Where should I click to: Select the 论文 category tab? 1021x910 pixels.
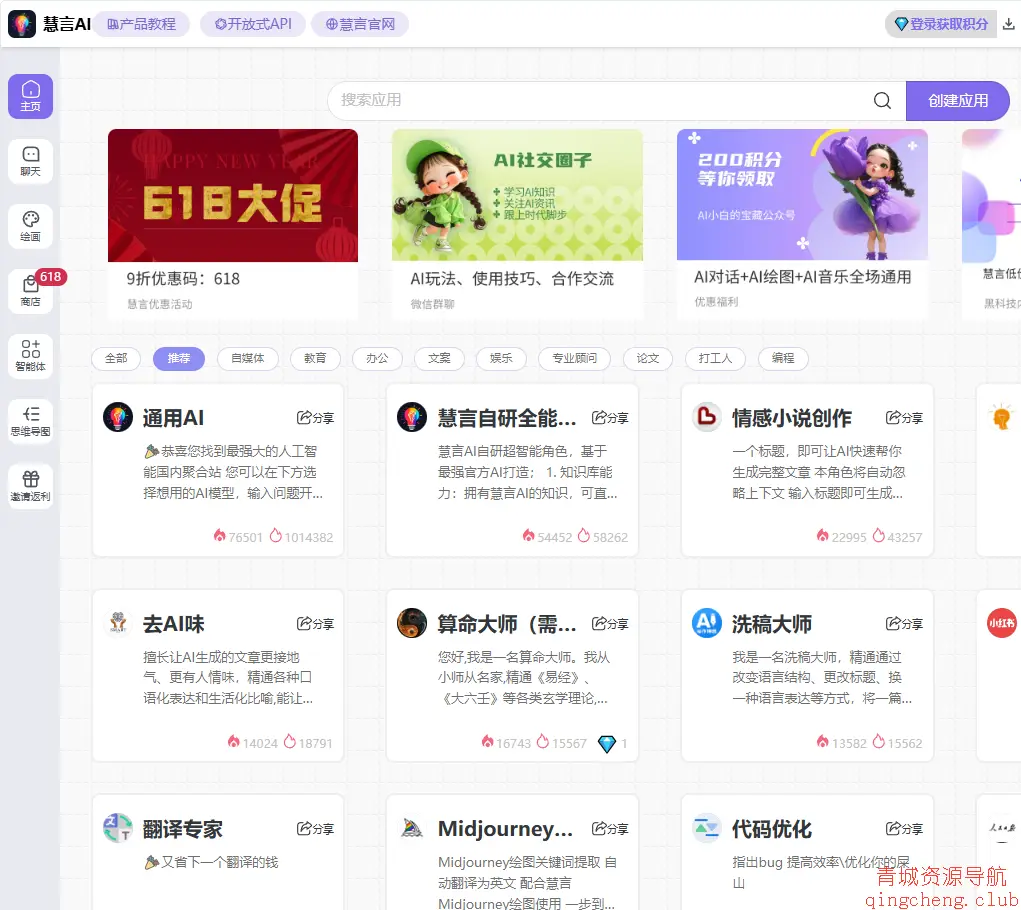click(647, 358)
